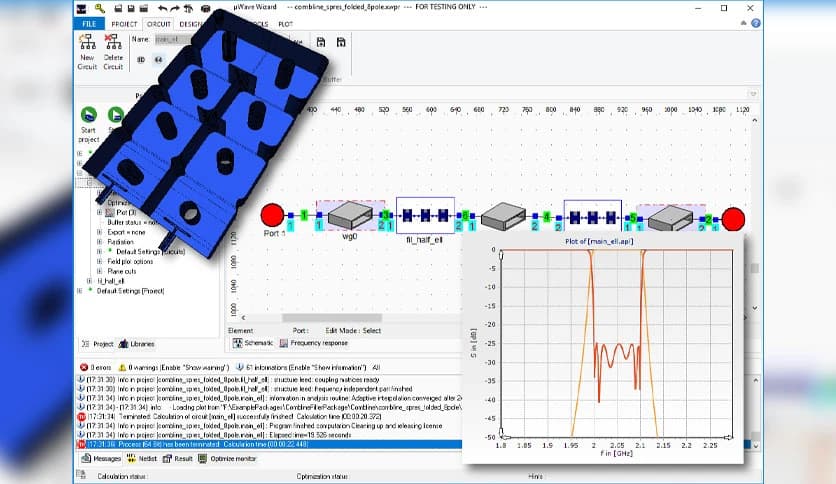Image resolution: width=836 pixels, height=484 pixels.
Task: Click the third save-all icon in title bar
Action: (x=143, y=8)
